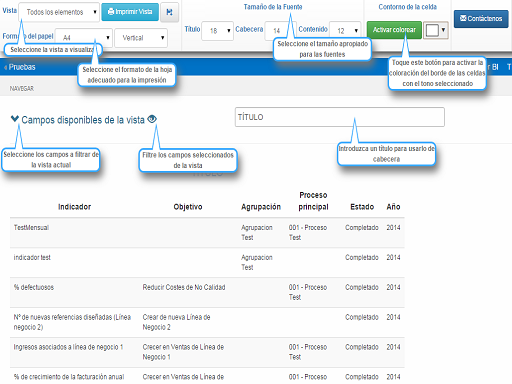Open the Título font size dropdown
Image resolution: width=512 pixels, height=384 pixels.
[217, 31]
